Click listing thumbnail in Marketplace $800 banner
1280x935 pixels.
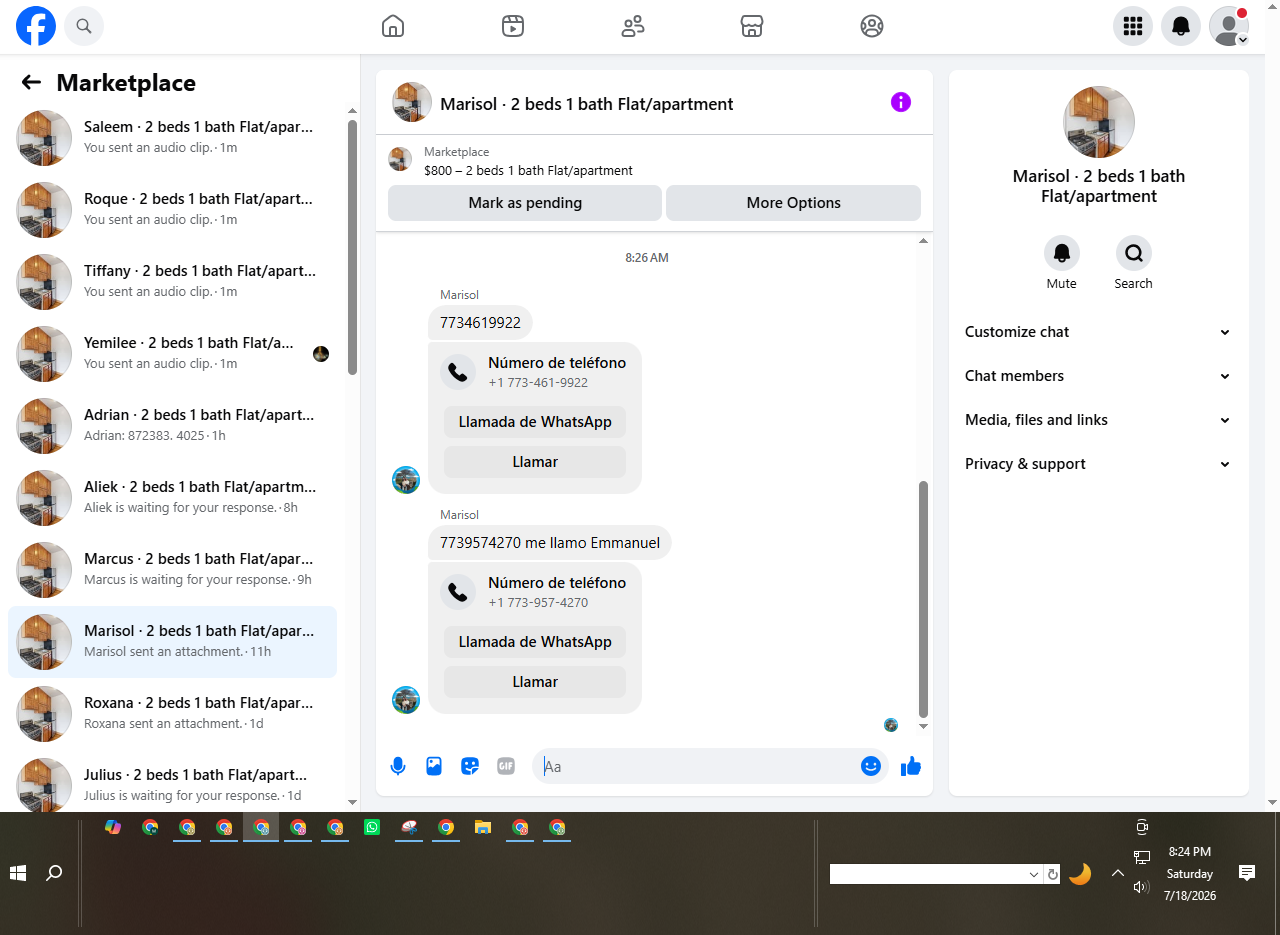coord(400,159)
